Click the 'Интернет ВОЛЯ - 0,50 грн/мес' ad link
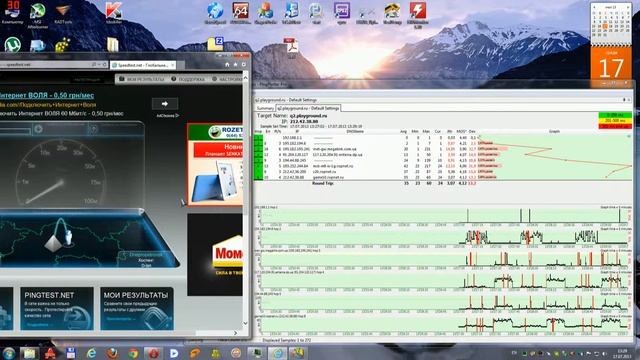 [47, 95]
